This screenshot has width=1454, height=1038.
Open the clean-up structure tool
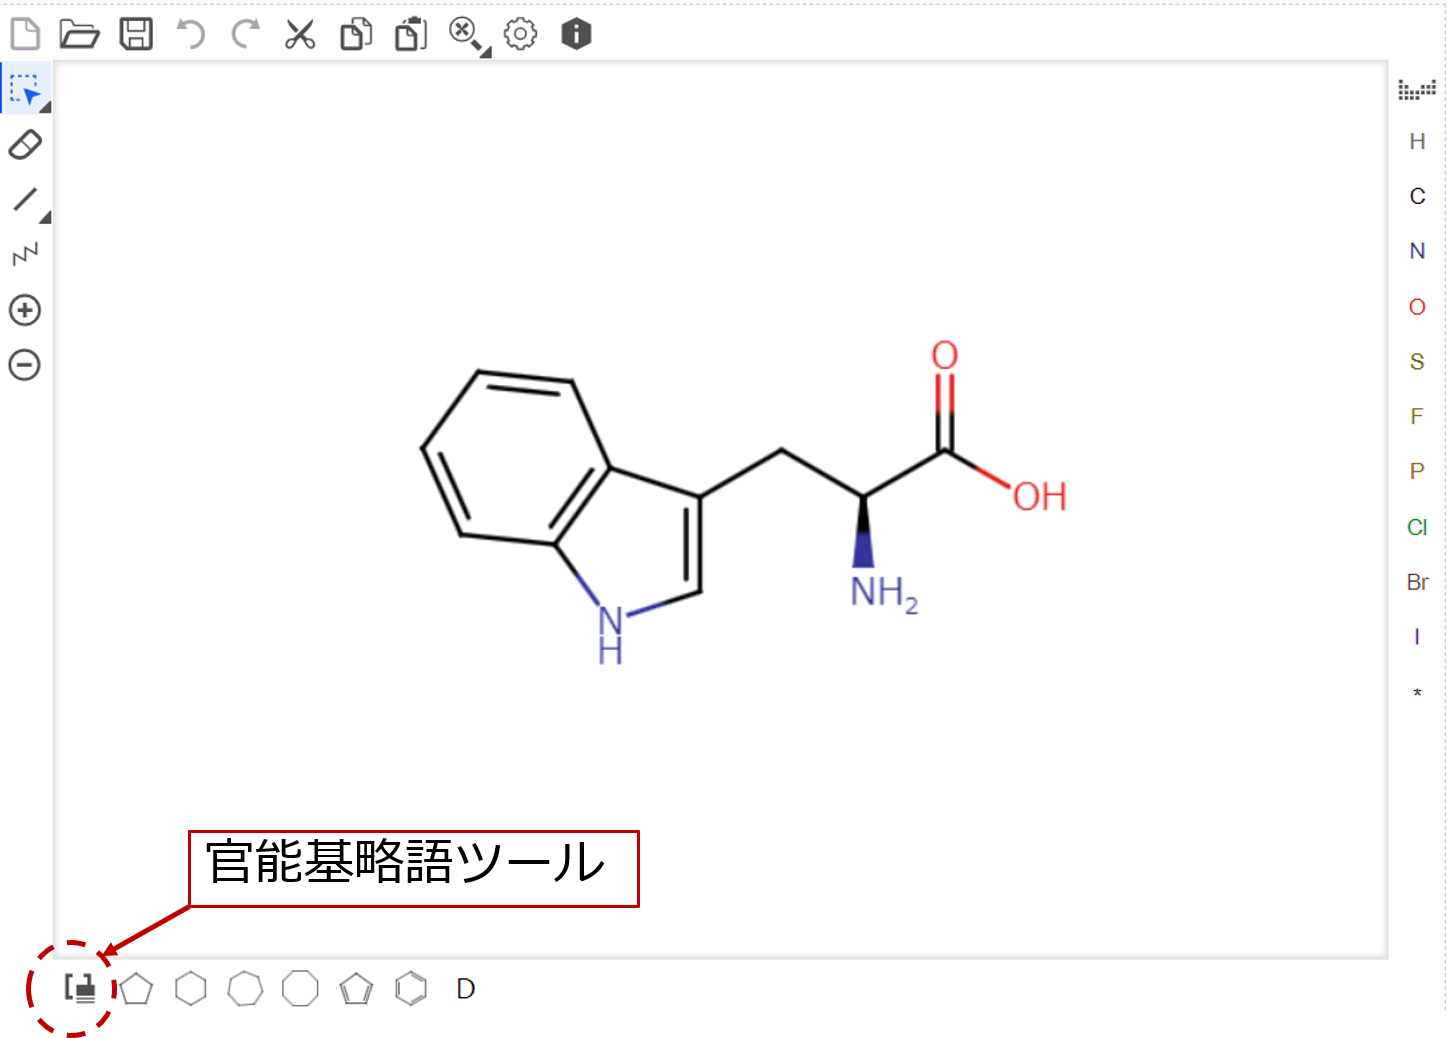[464, 32]
